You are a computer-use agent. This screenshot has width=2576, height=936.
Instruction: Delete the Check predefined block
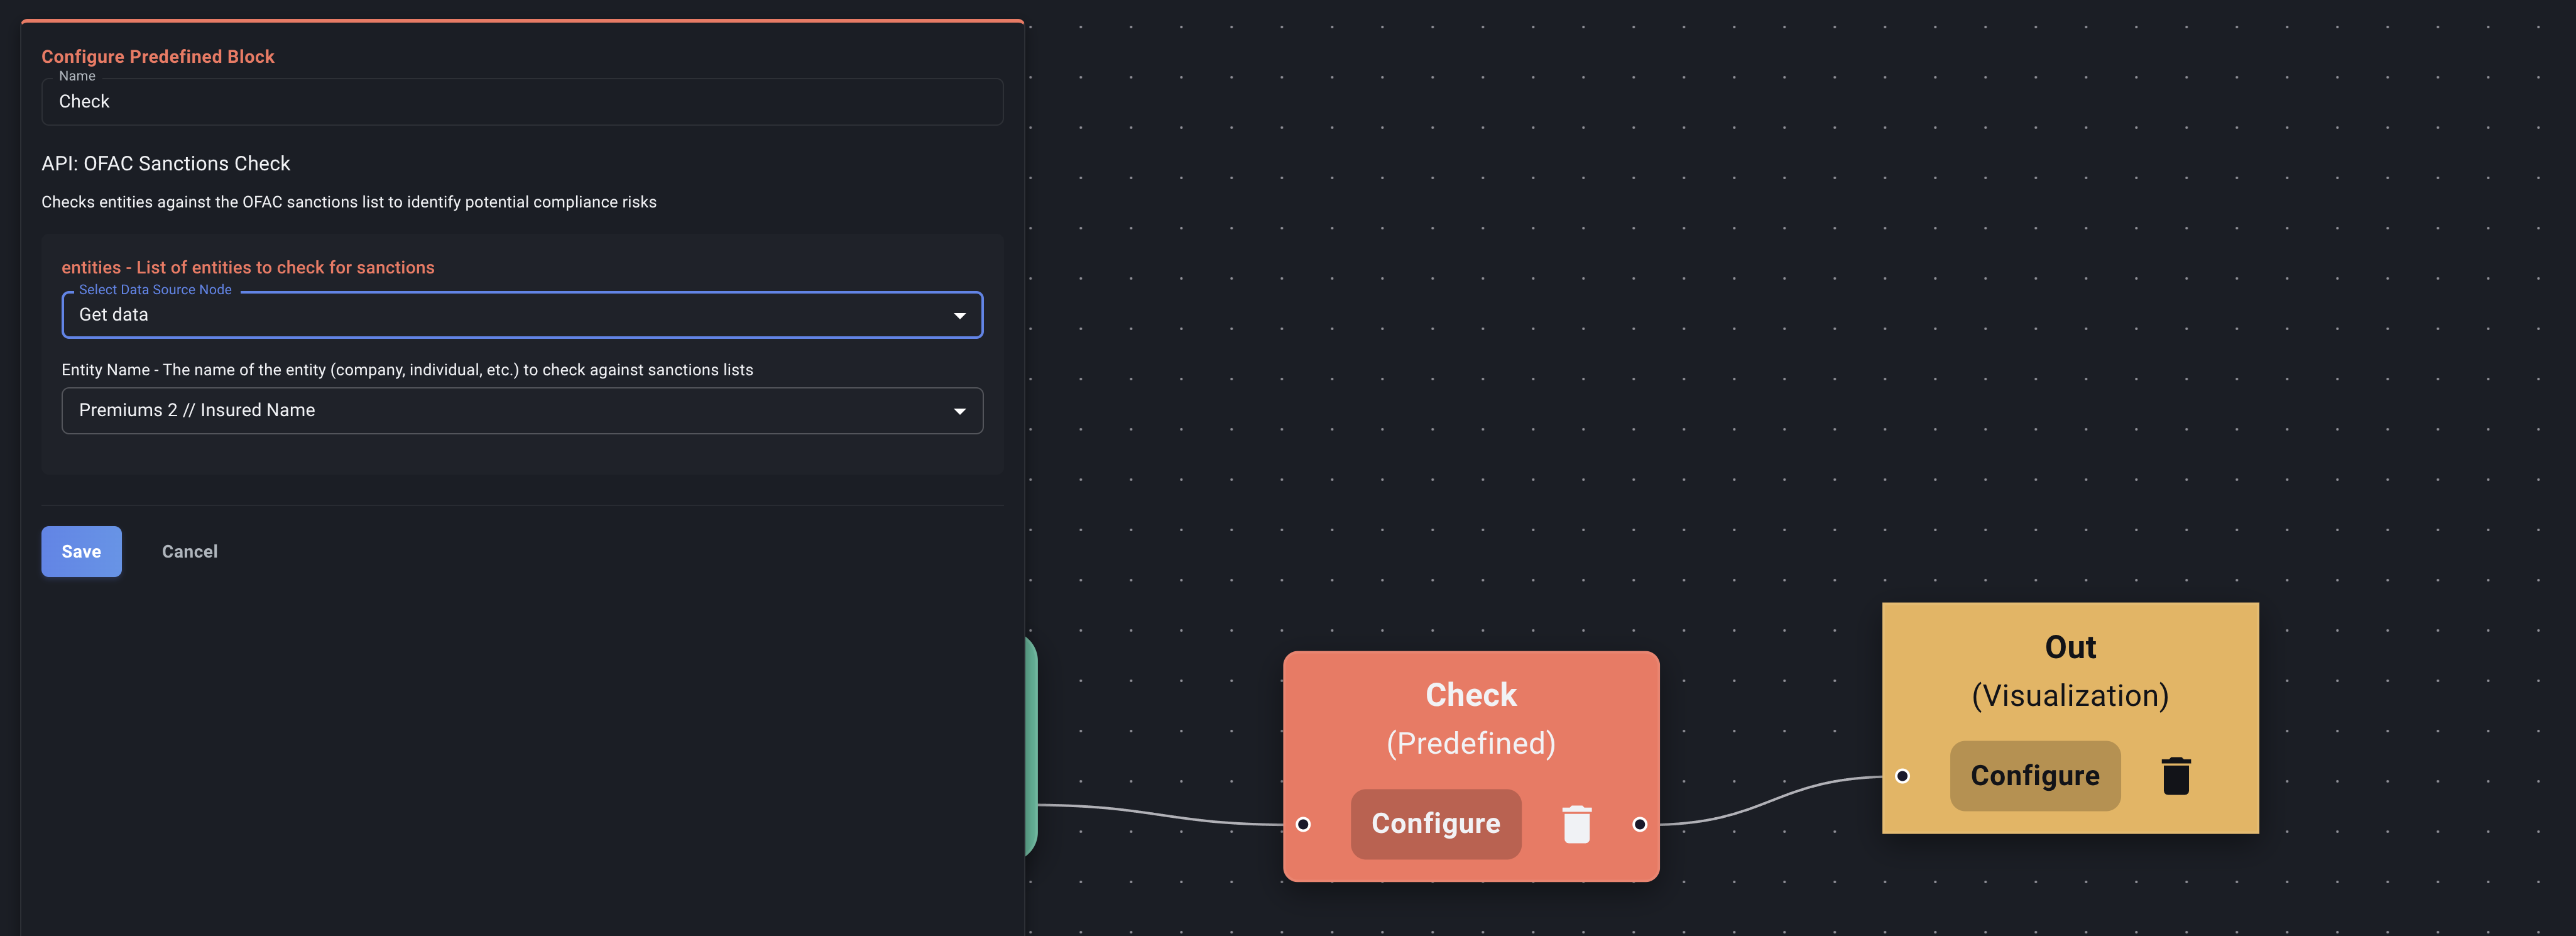click(x=1576, y=824)
